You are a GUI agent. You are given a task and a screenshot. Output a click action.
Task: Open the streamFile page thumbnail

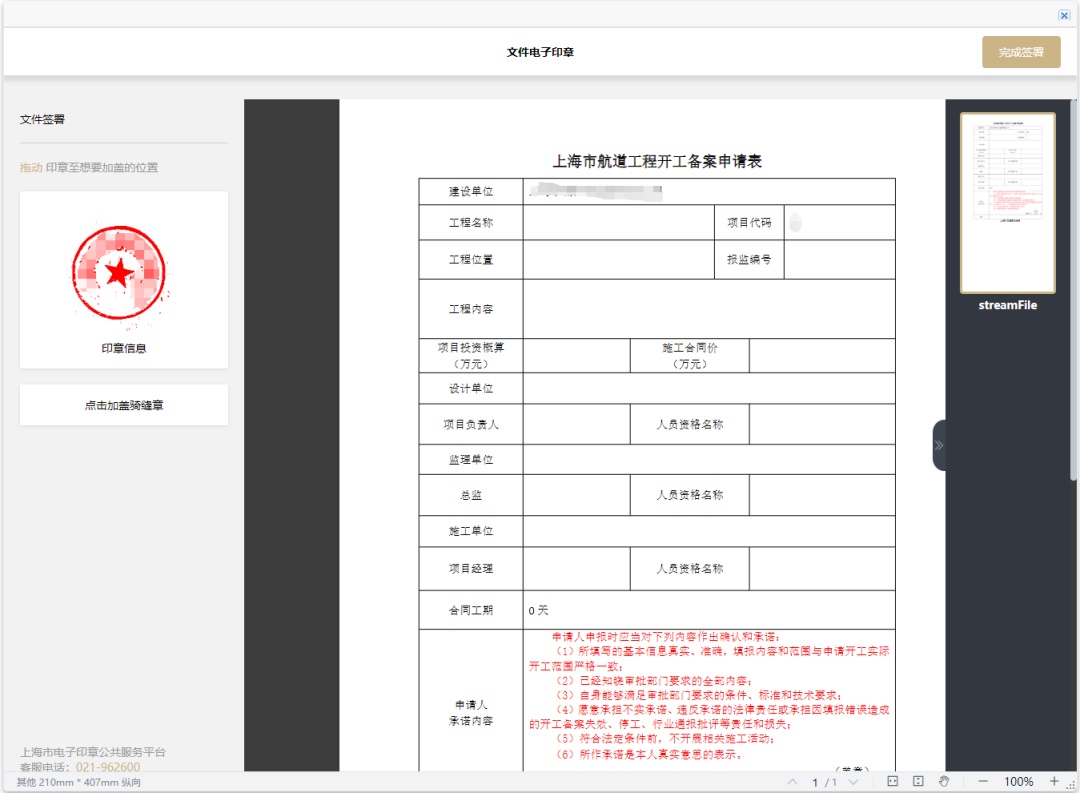(x=1007, y=203)
